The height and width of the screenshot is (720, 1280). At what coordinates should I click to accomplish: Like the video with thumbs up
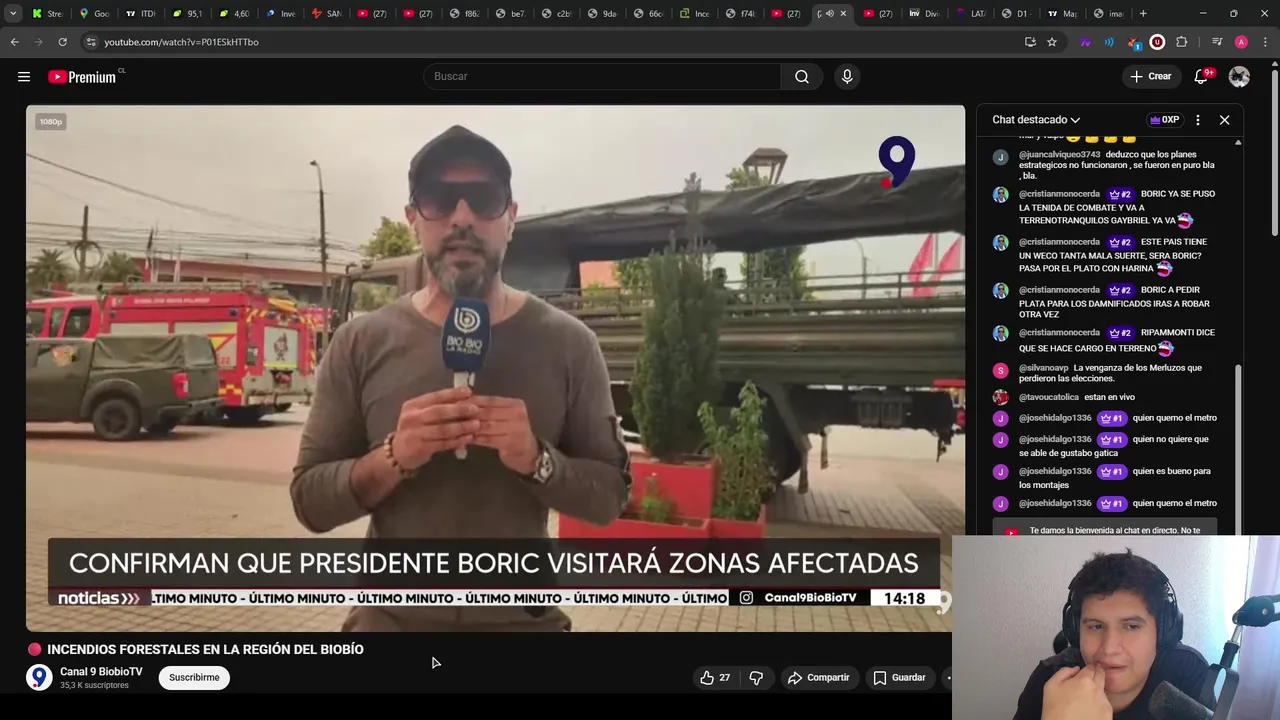point(715,678)
